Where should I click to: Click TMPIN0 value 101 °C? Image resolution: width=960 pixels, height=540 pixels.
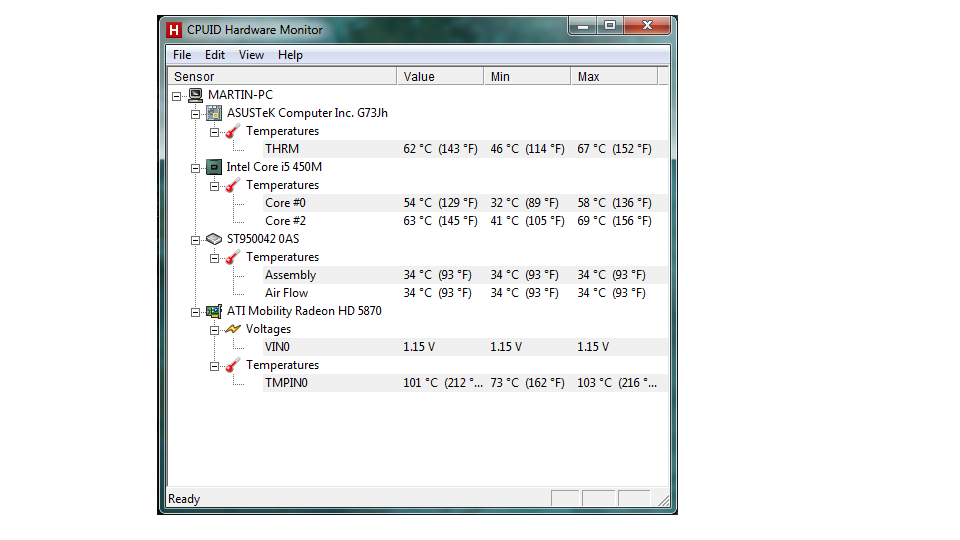pyautogui.click(x=443, y=383)
